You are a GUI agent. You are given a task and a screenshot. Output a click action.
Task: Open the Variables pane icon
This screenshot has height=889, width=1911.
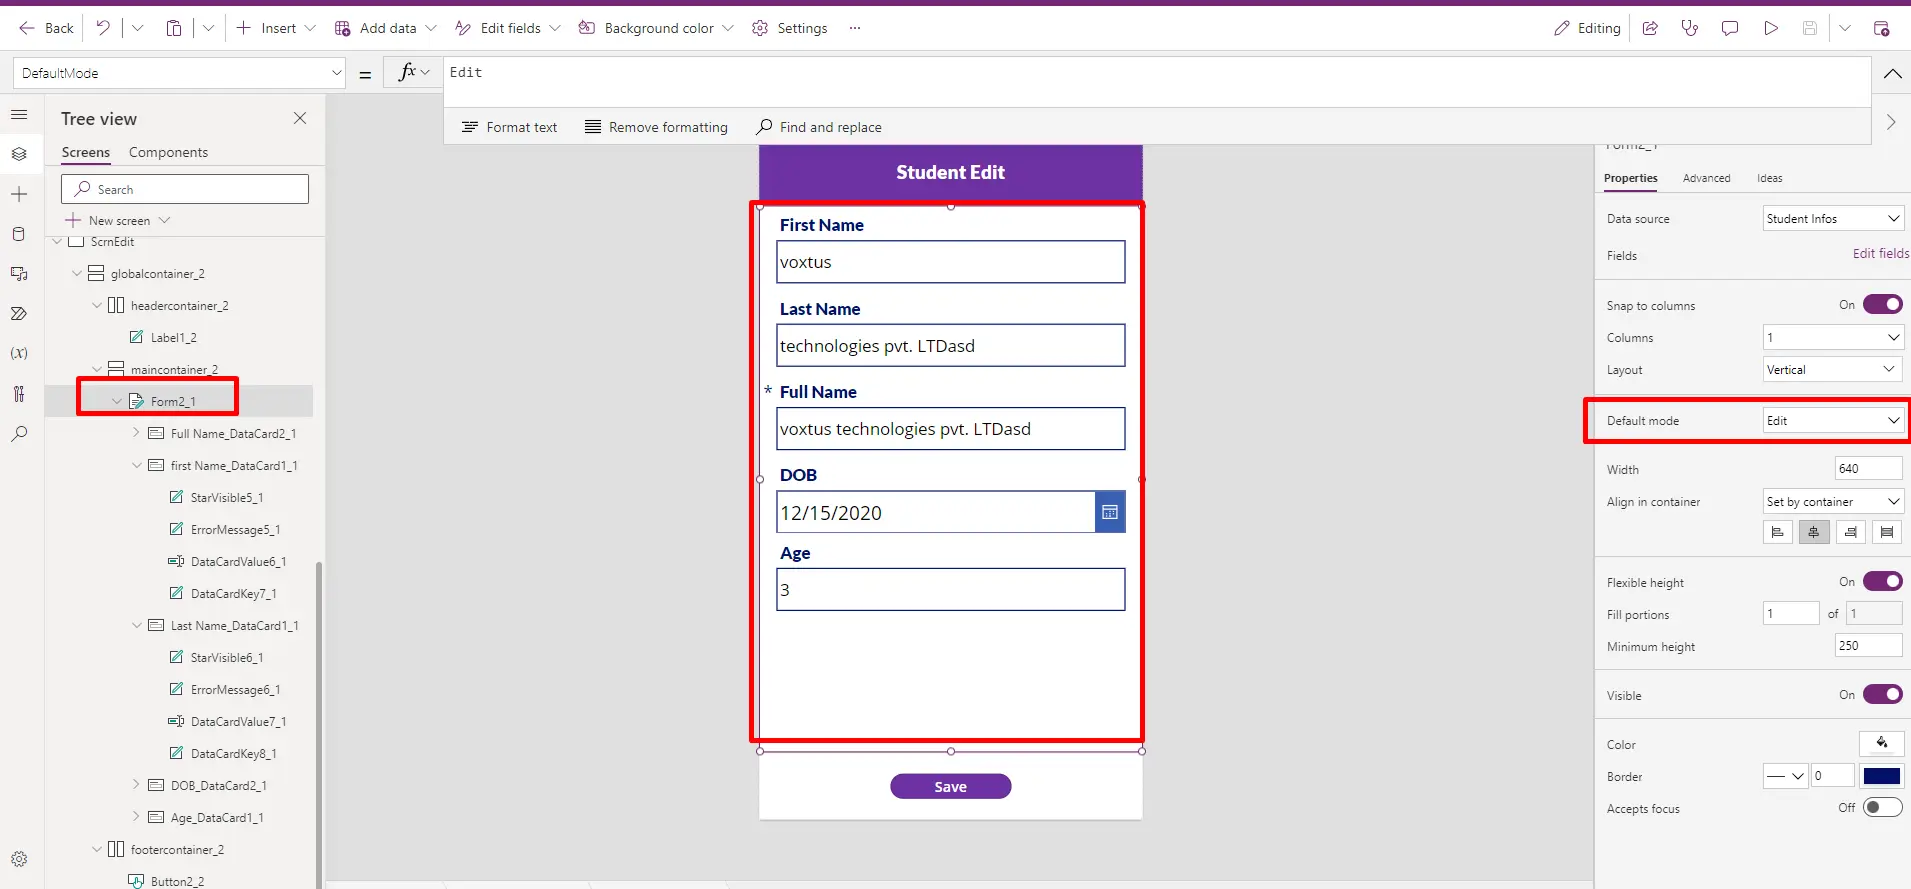click(19, 354)
